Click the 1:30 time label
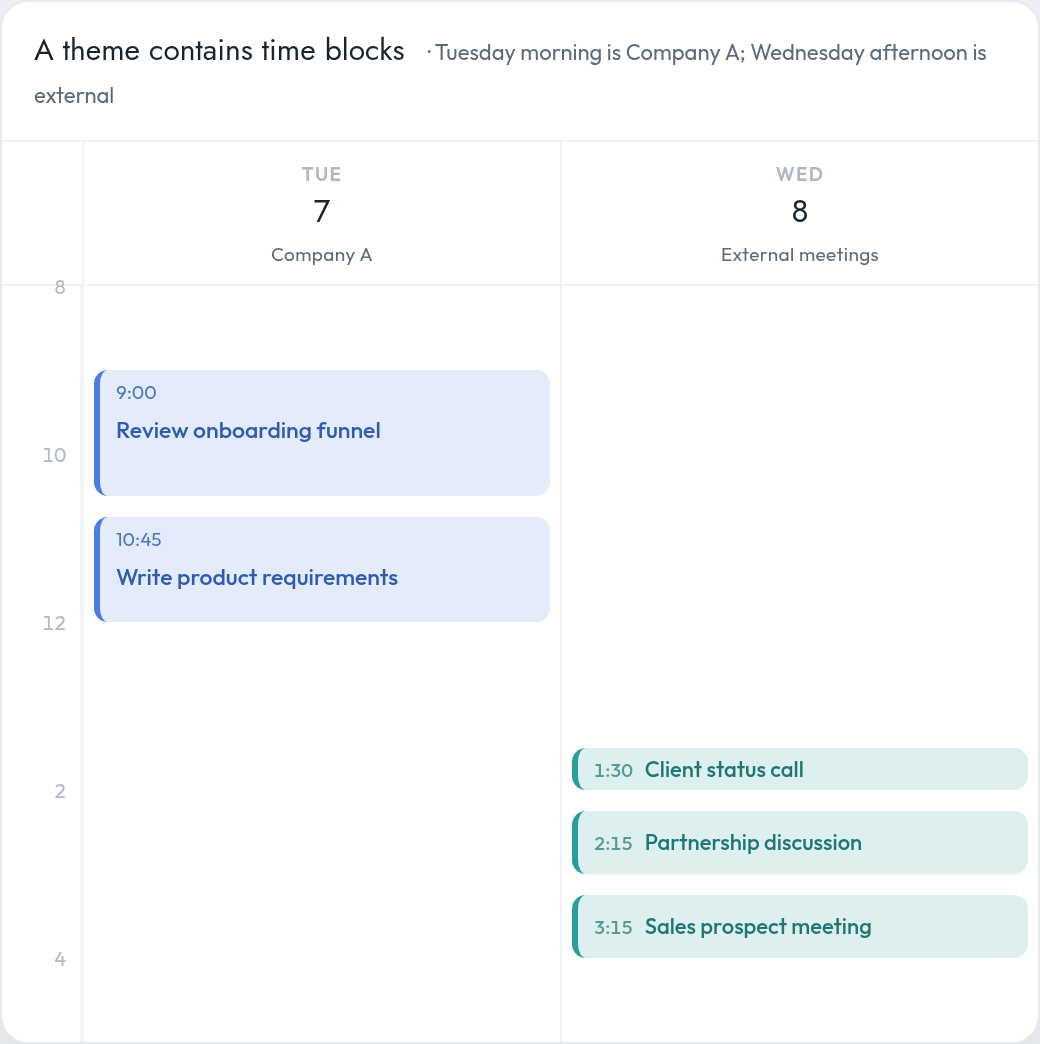Viewport: 1040px width, 1044px height. tap(613, 770)
